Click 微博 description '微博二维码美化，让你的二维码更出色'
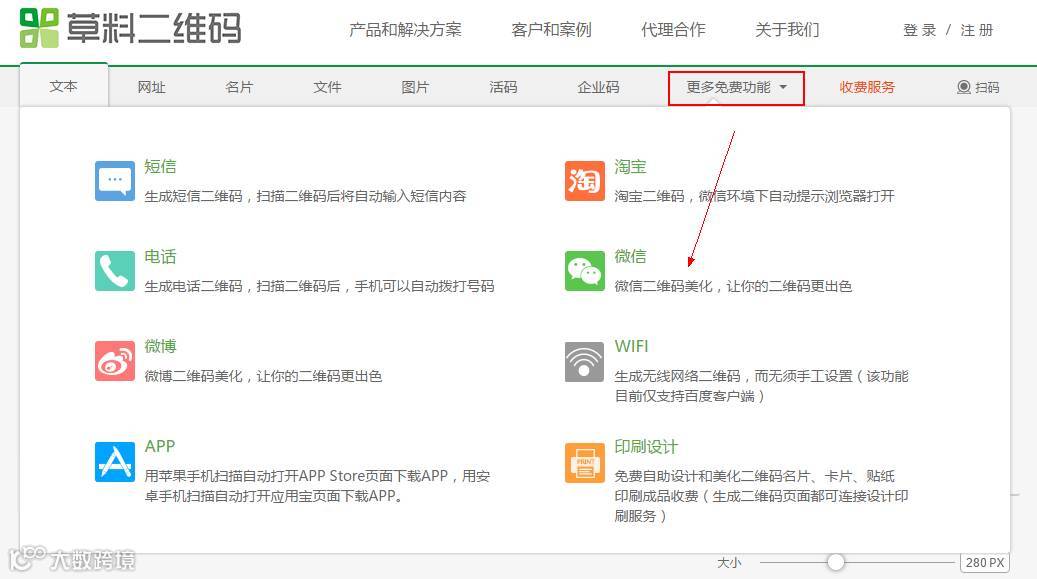This screenshot has height=579, width=1037. point(263,377)
